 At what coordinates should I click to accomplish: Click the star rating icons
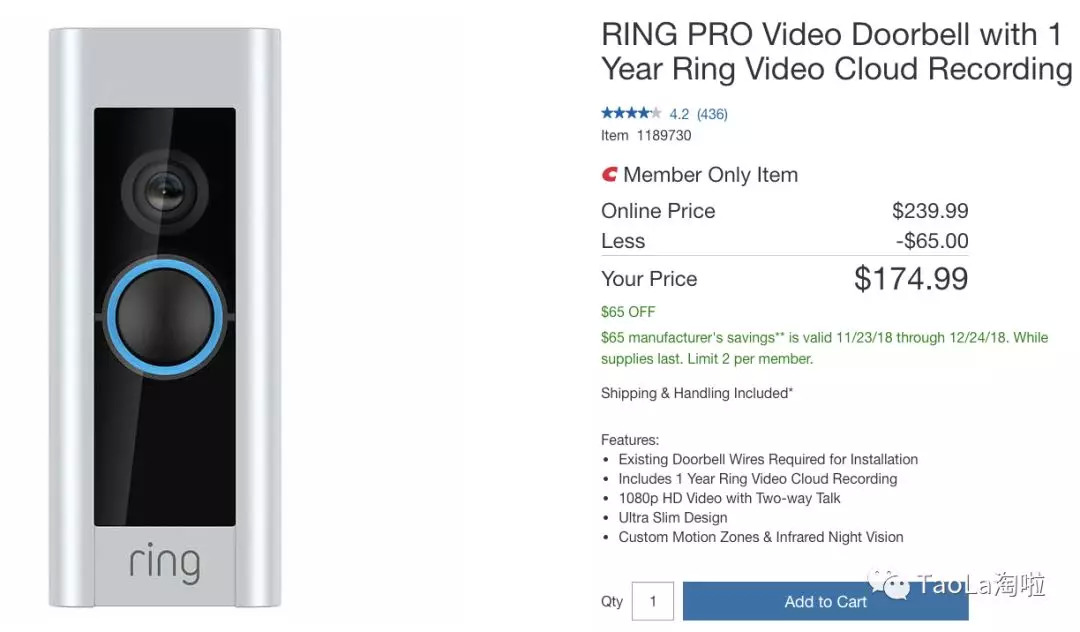tap(630, 113)
